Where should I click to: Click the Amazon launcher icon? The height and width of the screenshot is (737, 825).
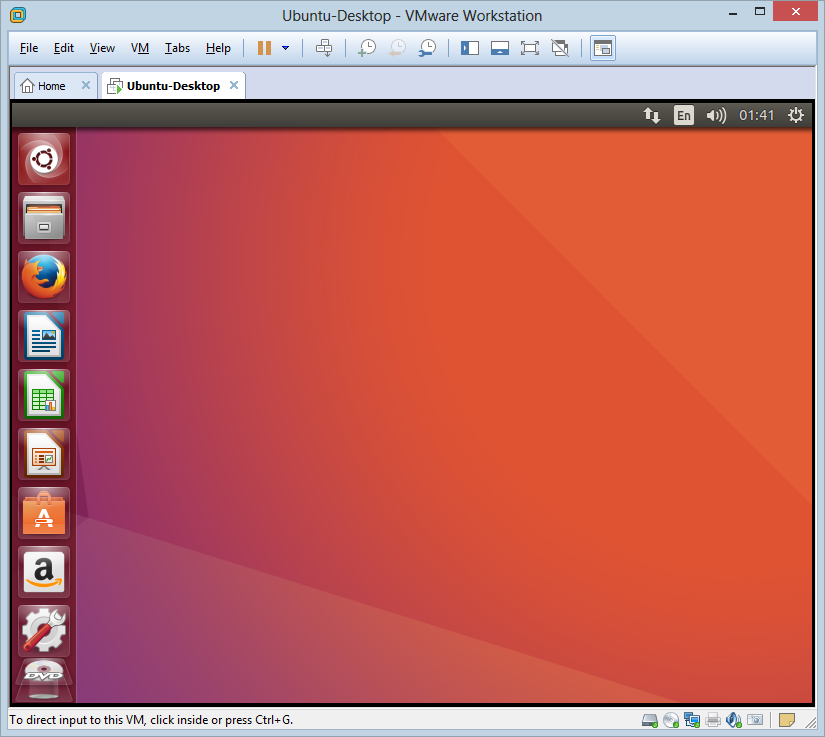pos(43,572)
